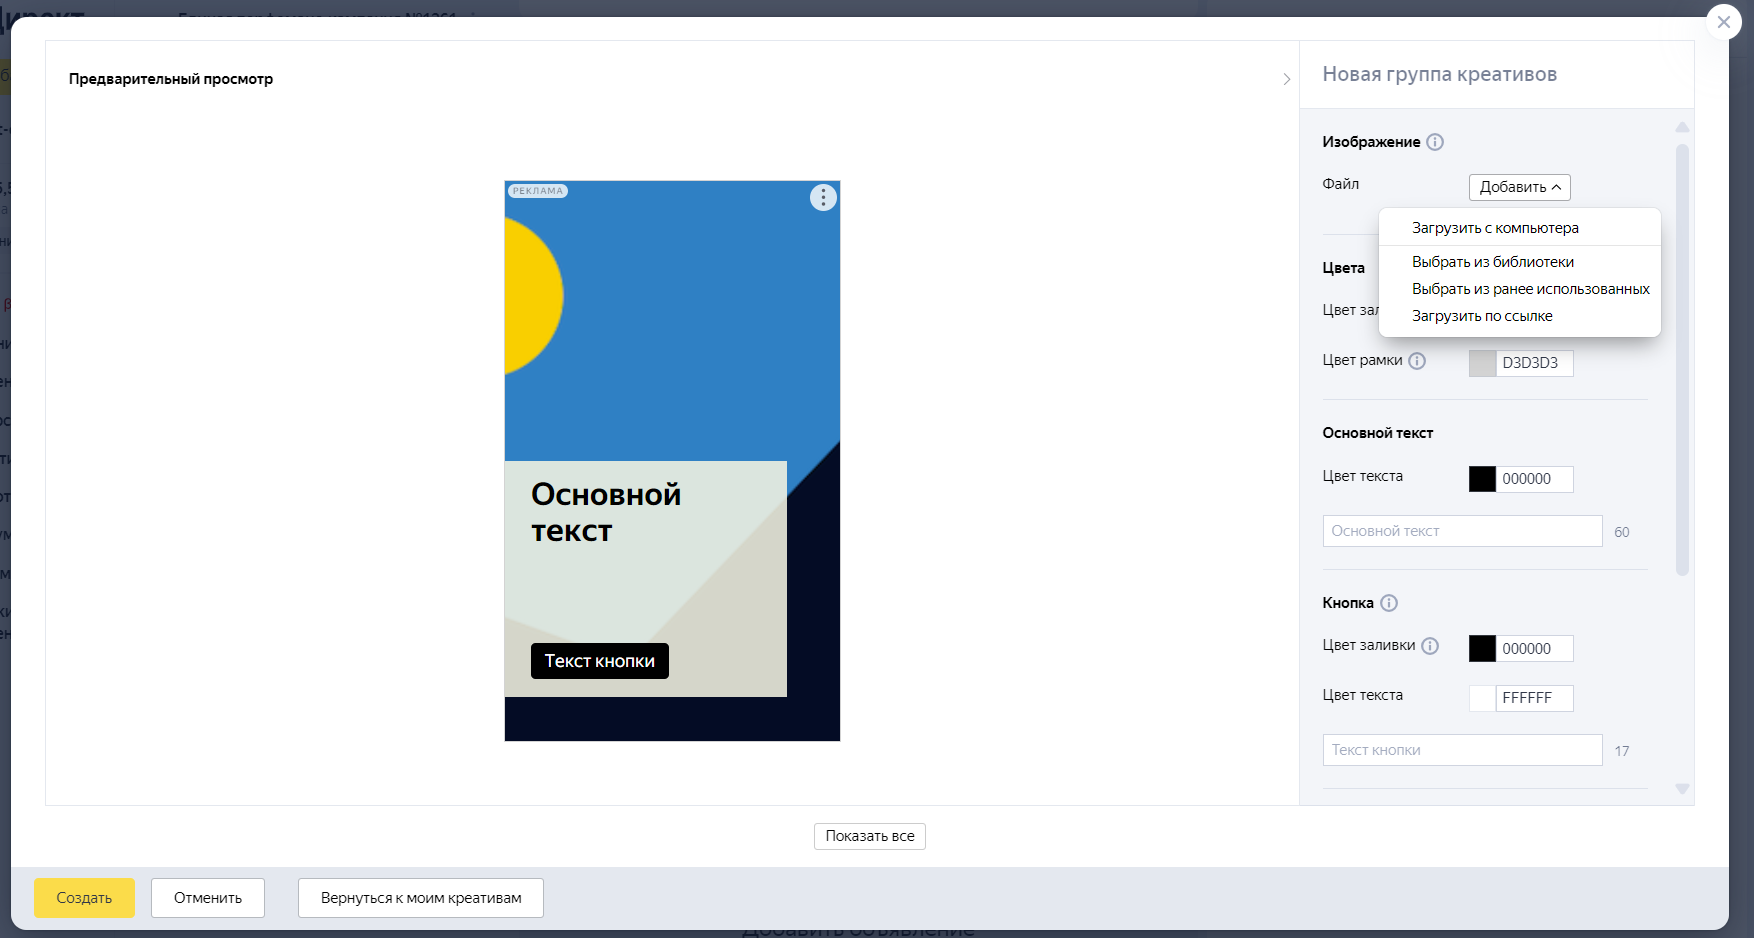Click the yellow Создать button
The width and height of the screenshot is (1754, 938).
(84, 898)
